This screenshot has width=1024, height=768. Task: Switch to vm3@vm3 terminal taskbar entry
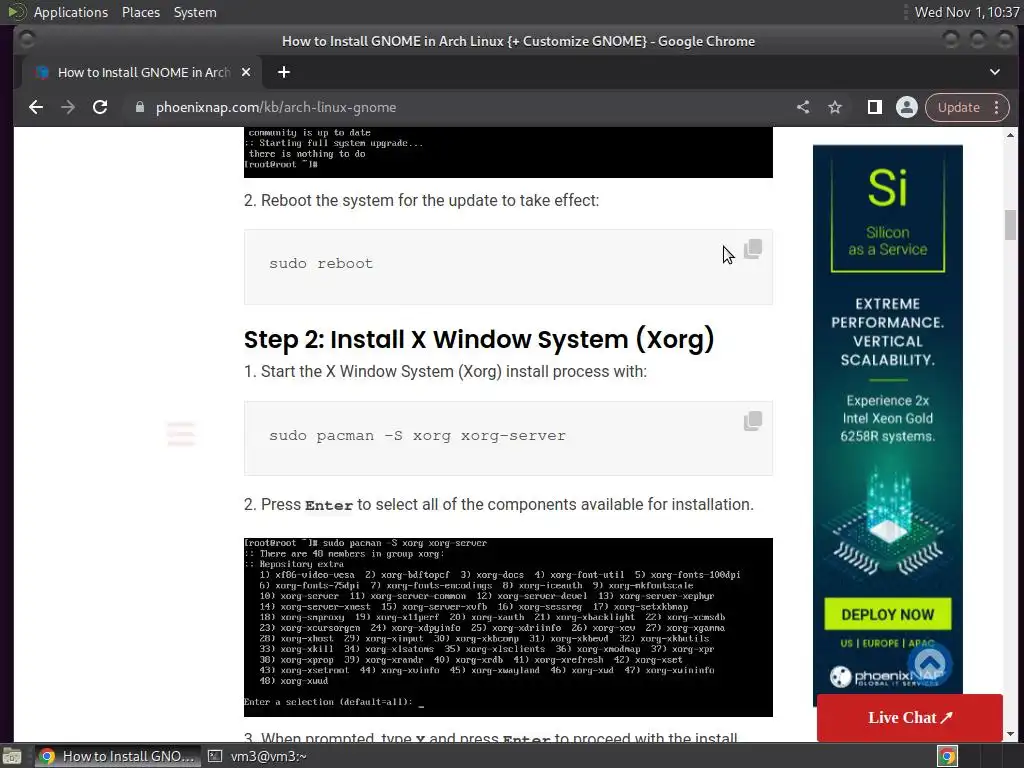(257, 756)
